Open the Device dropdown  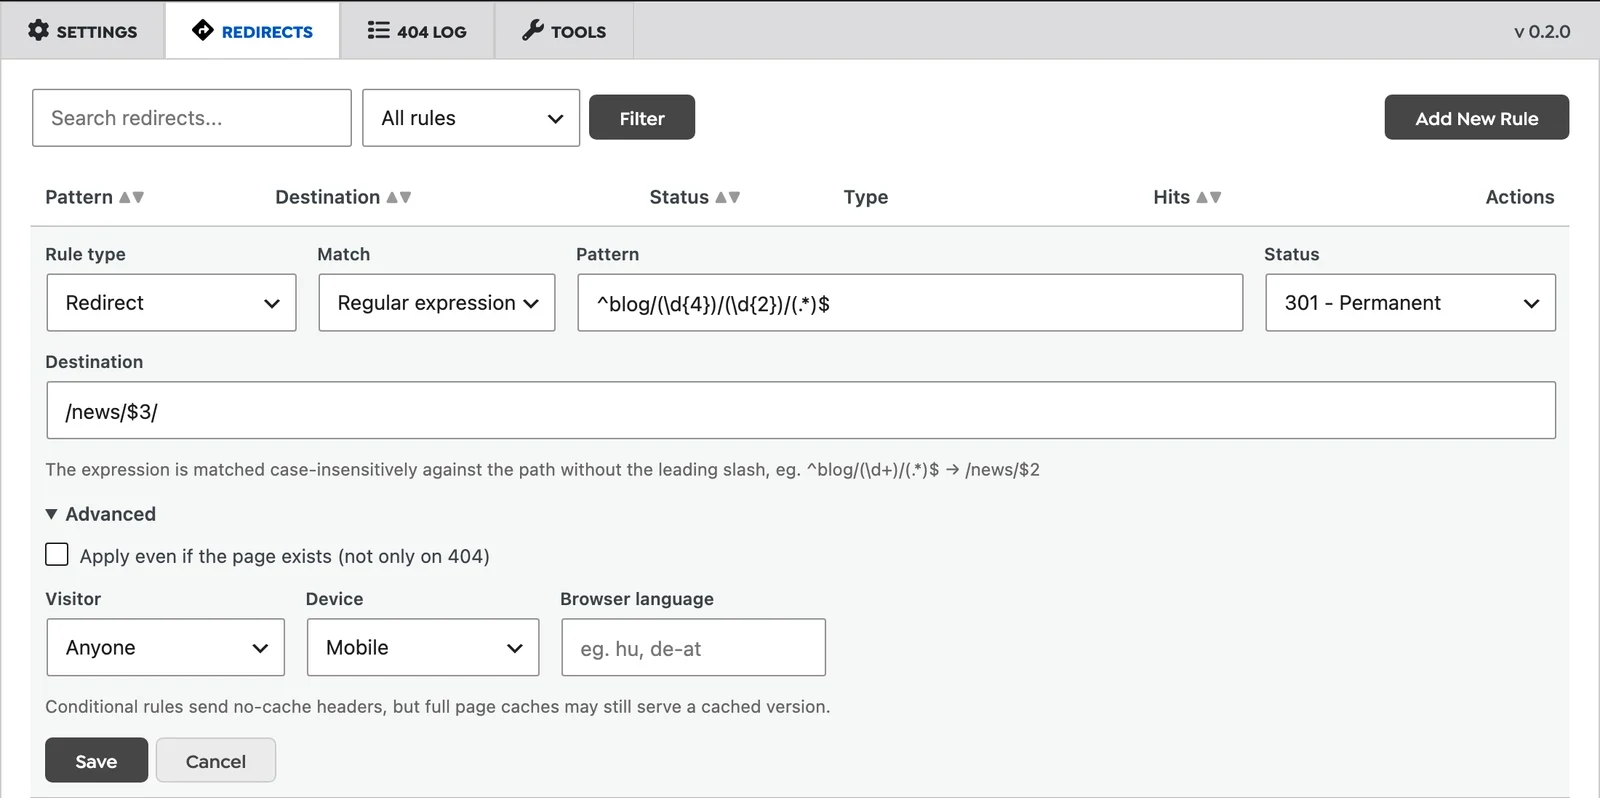423,647
